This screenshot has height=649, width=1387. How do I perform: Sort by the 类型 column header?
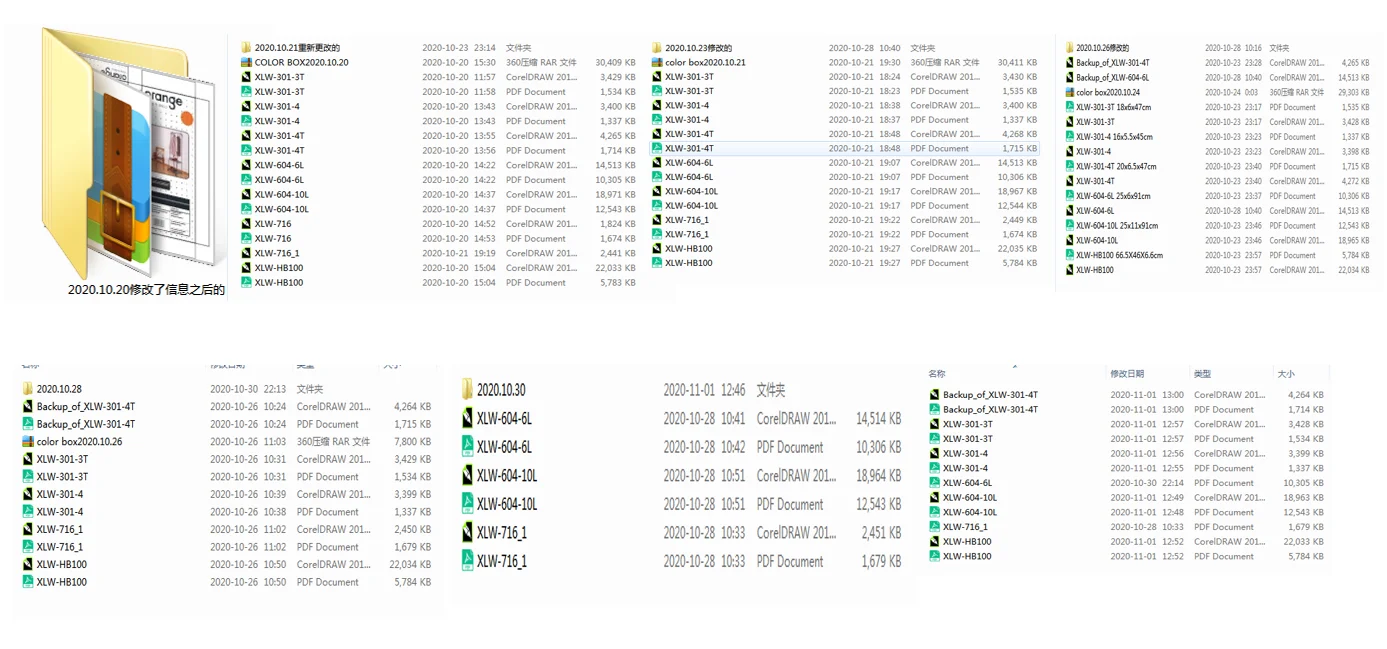(x=1202, y=373)
